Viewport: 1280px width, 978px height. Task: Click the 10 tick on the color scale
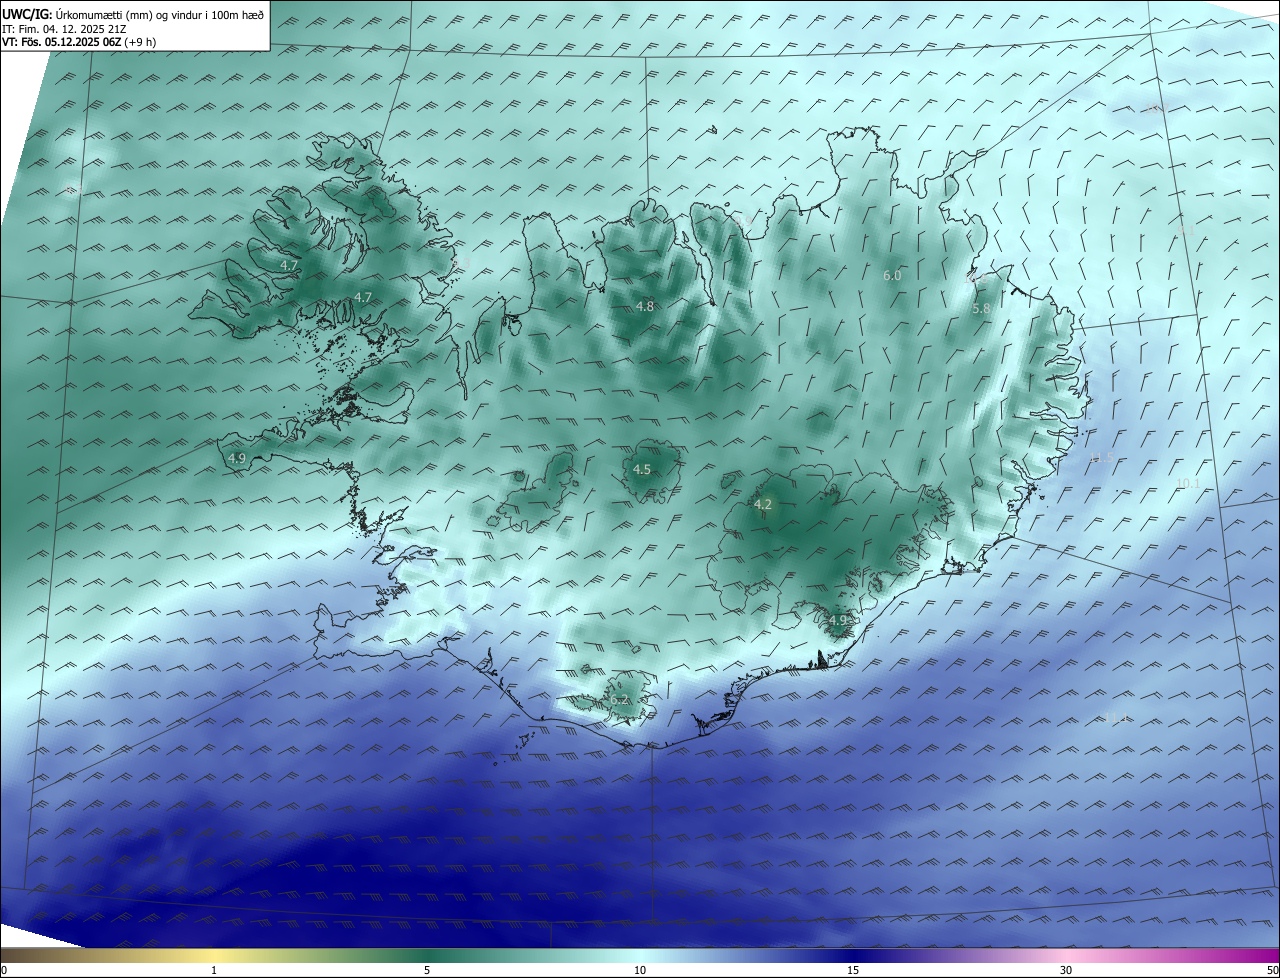coord(640,970)
